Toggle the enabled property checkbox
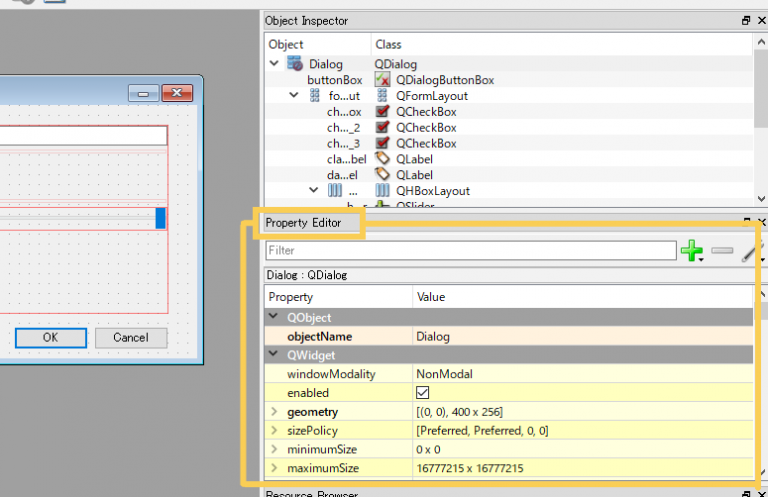This screenshot has width=768, height=497. coord(423,393)
